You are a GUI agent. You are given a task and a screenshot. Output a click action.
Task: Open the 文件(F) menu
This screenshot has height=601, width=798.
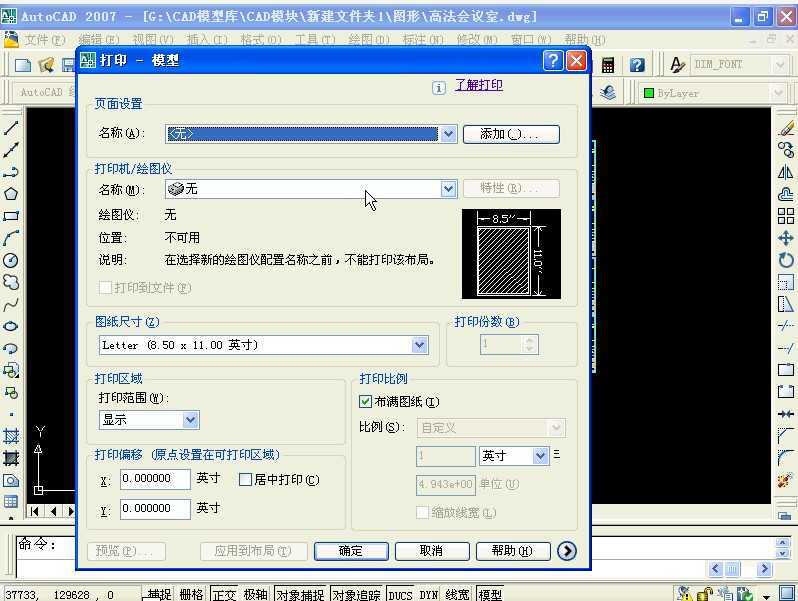pyautogui.click(x=45, y=39)
